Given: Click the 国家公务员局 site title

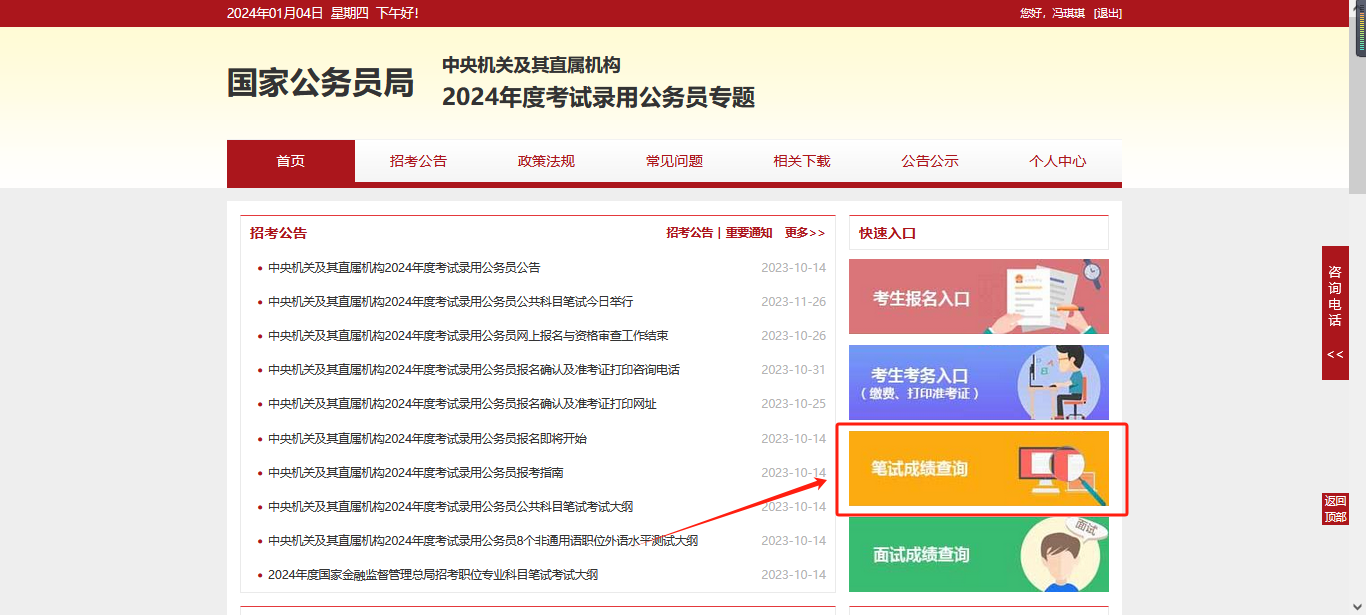Looking at the screenshot, I should 320,83.
